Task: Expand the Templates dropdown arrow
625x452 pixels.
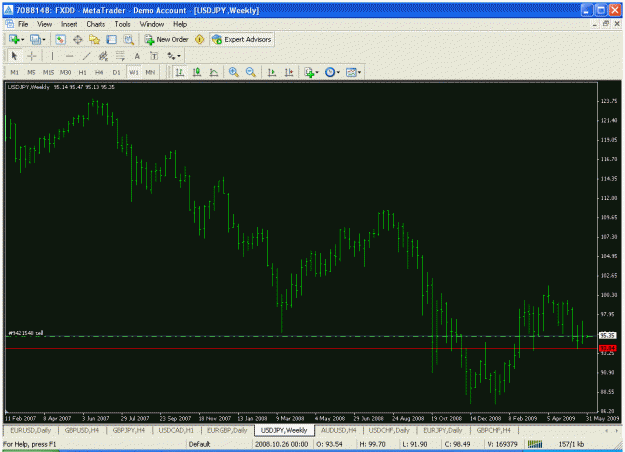Action: 359,73
